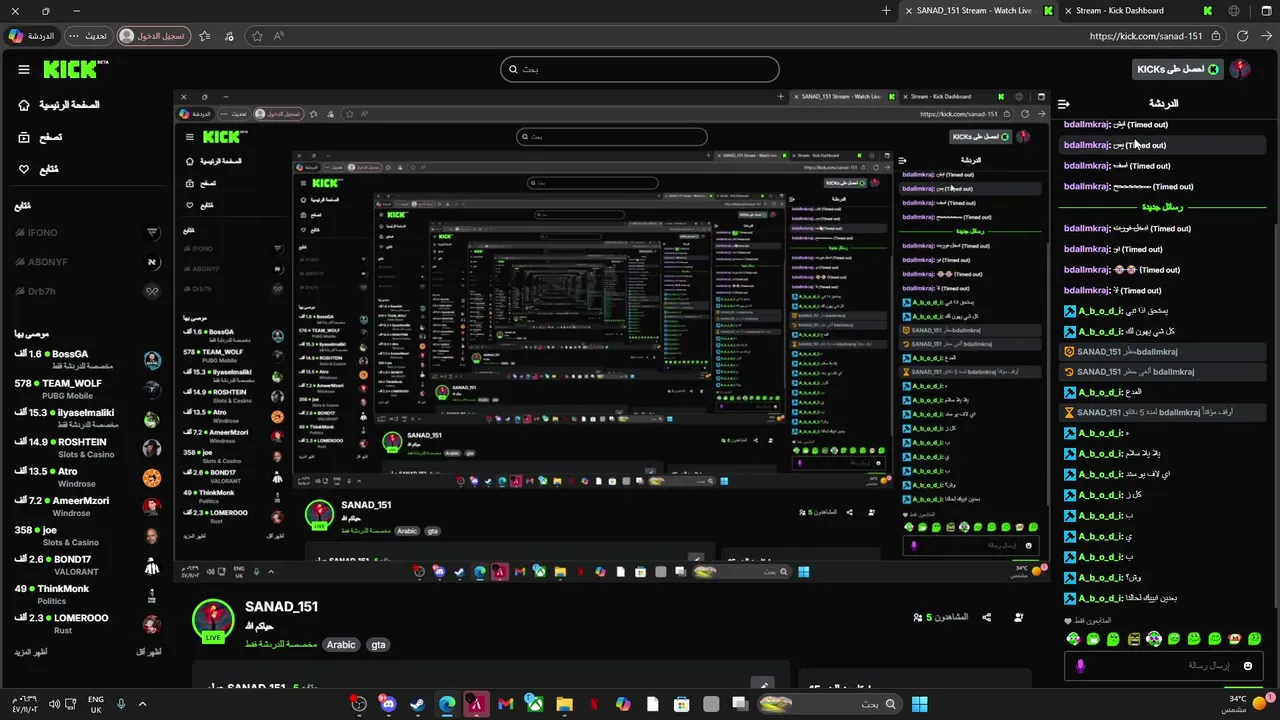Click the new messages divider label

1161,207
